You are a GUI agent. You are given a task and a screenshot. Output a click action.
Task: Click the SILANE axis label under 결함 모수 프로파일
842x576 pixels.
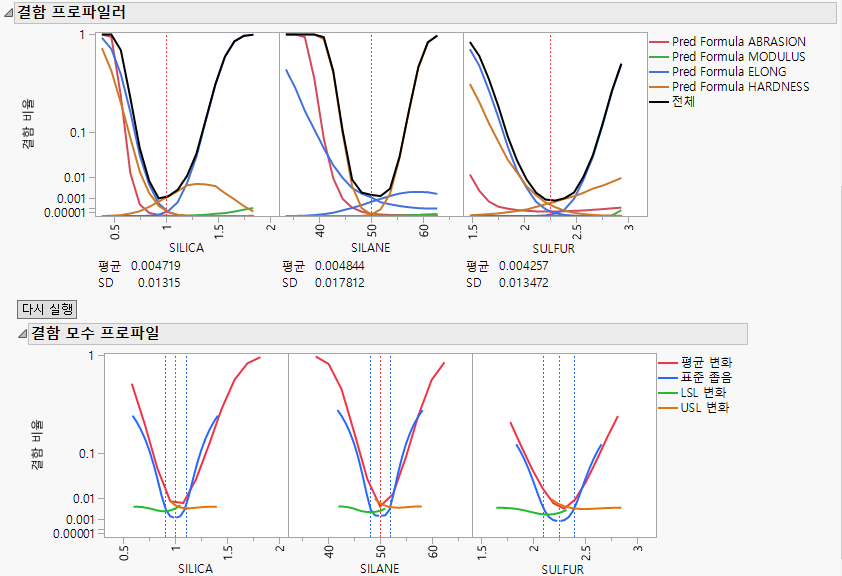click(x=380, y=569)
